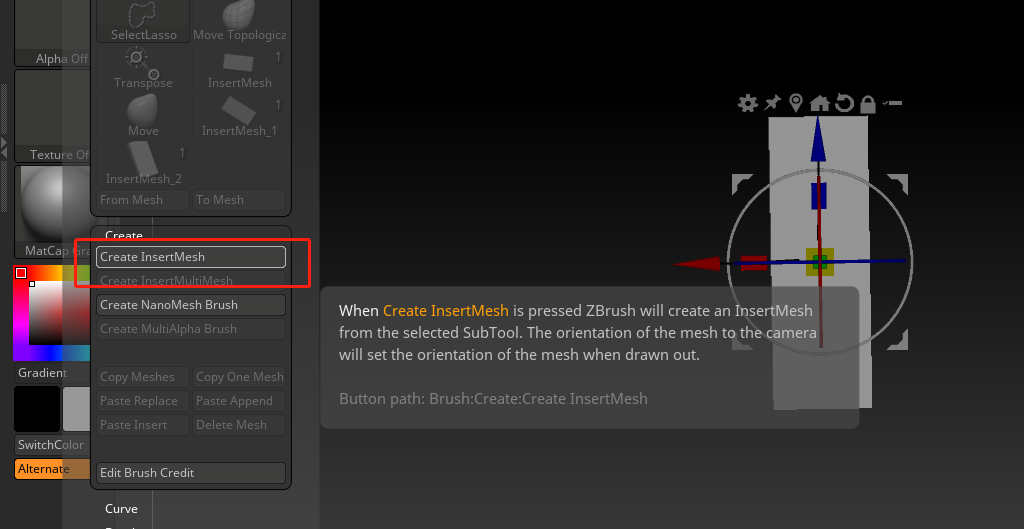
Task: Select the SelectLasso brush
Action: [x=143, y=21]
